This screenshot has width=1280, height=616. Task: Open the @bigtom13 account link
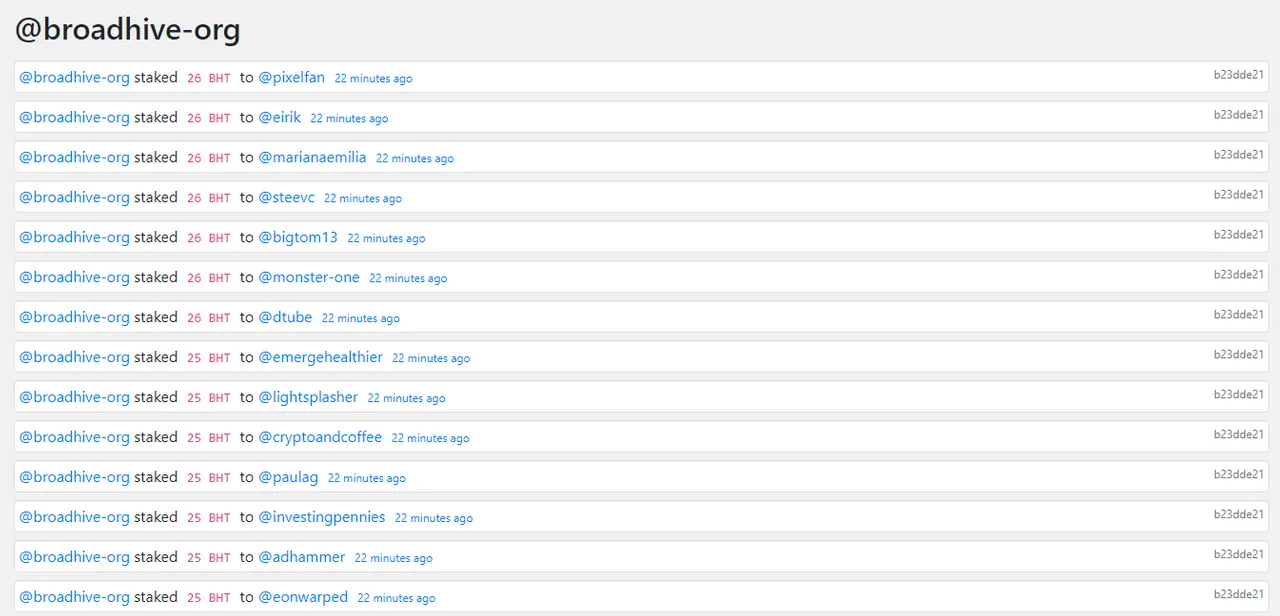[298, 237]
